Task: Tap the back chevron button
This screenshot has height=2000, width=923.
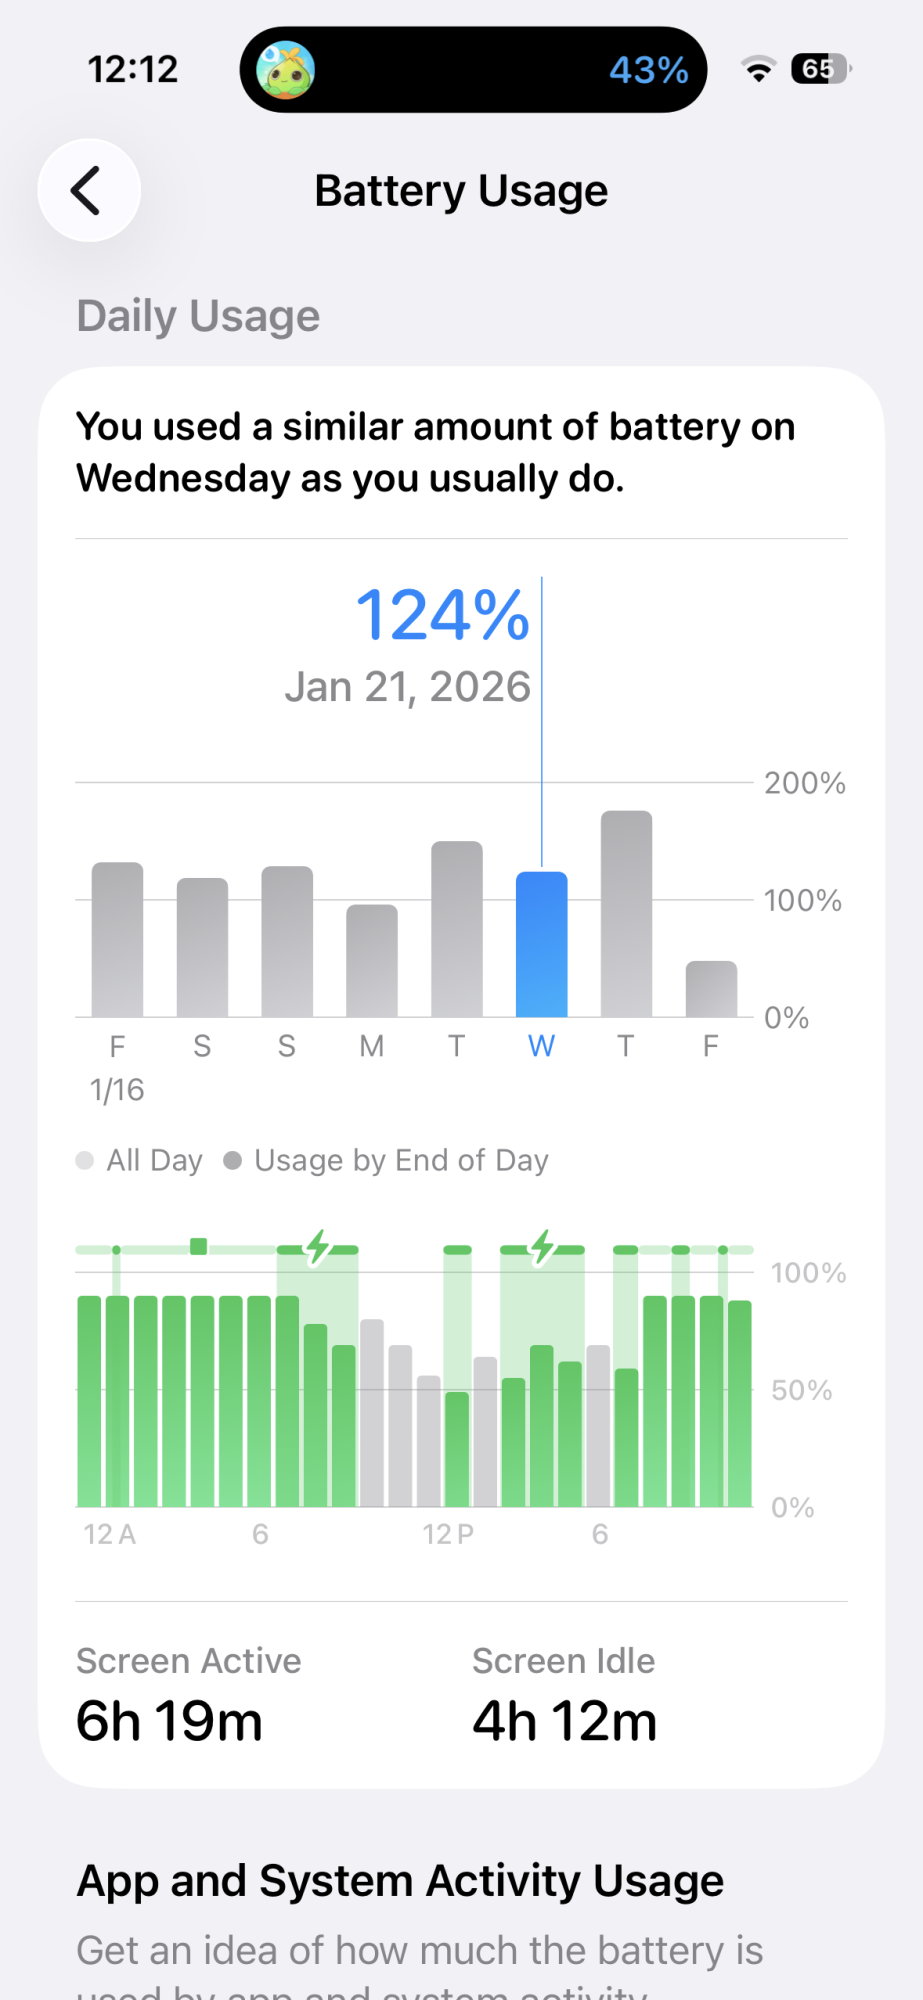Action: 88,190
